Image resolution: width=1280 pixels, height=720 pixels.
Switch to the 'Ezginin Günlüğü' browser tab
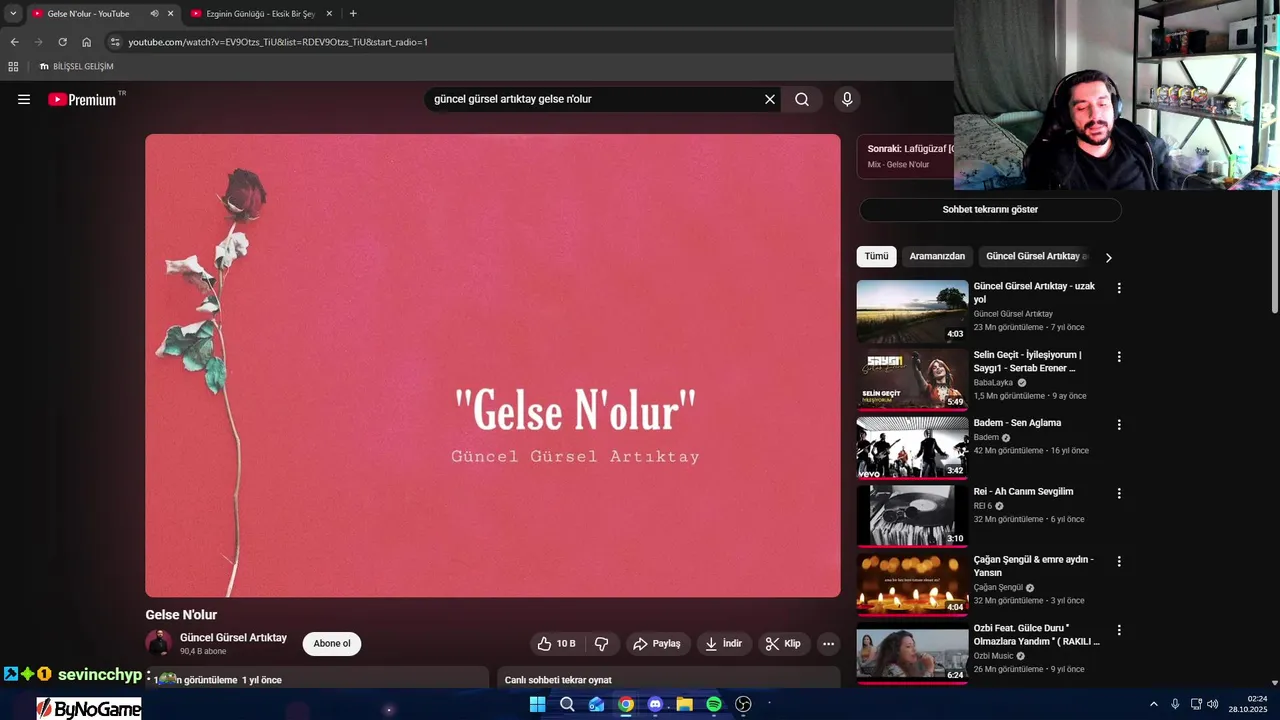point(260,14)
